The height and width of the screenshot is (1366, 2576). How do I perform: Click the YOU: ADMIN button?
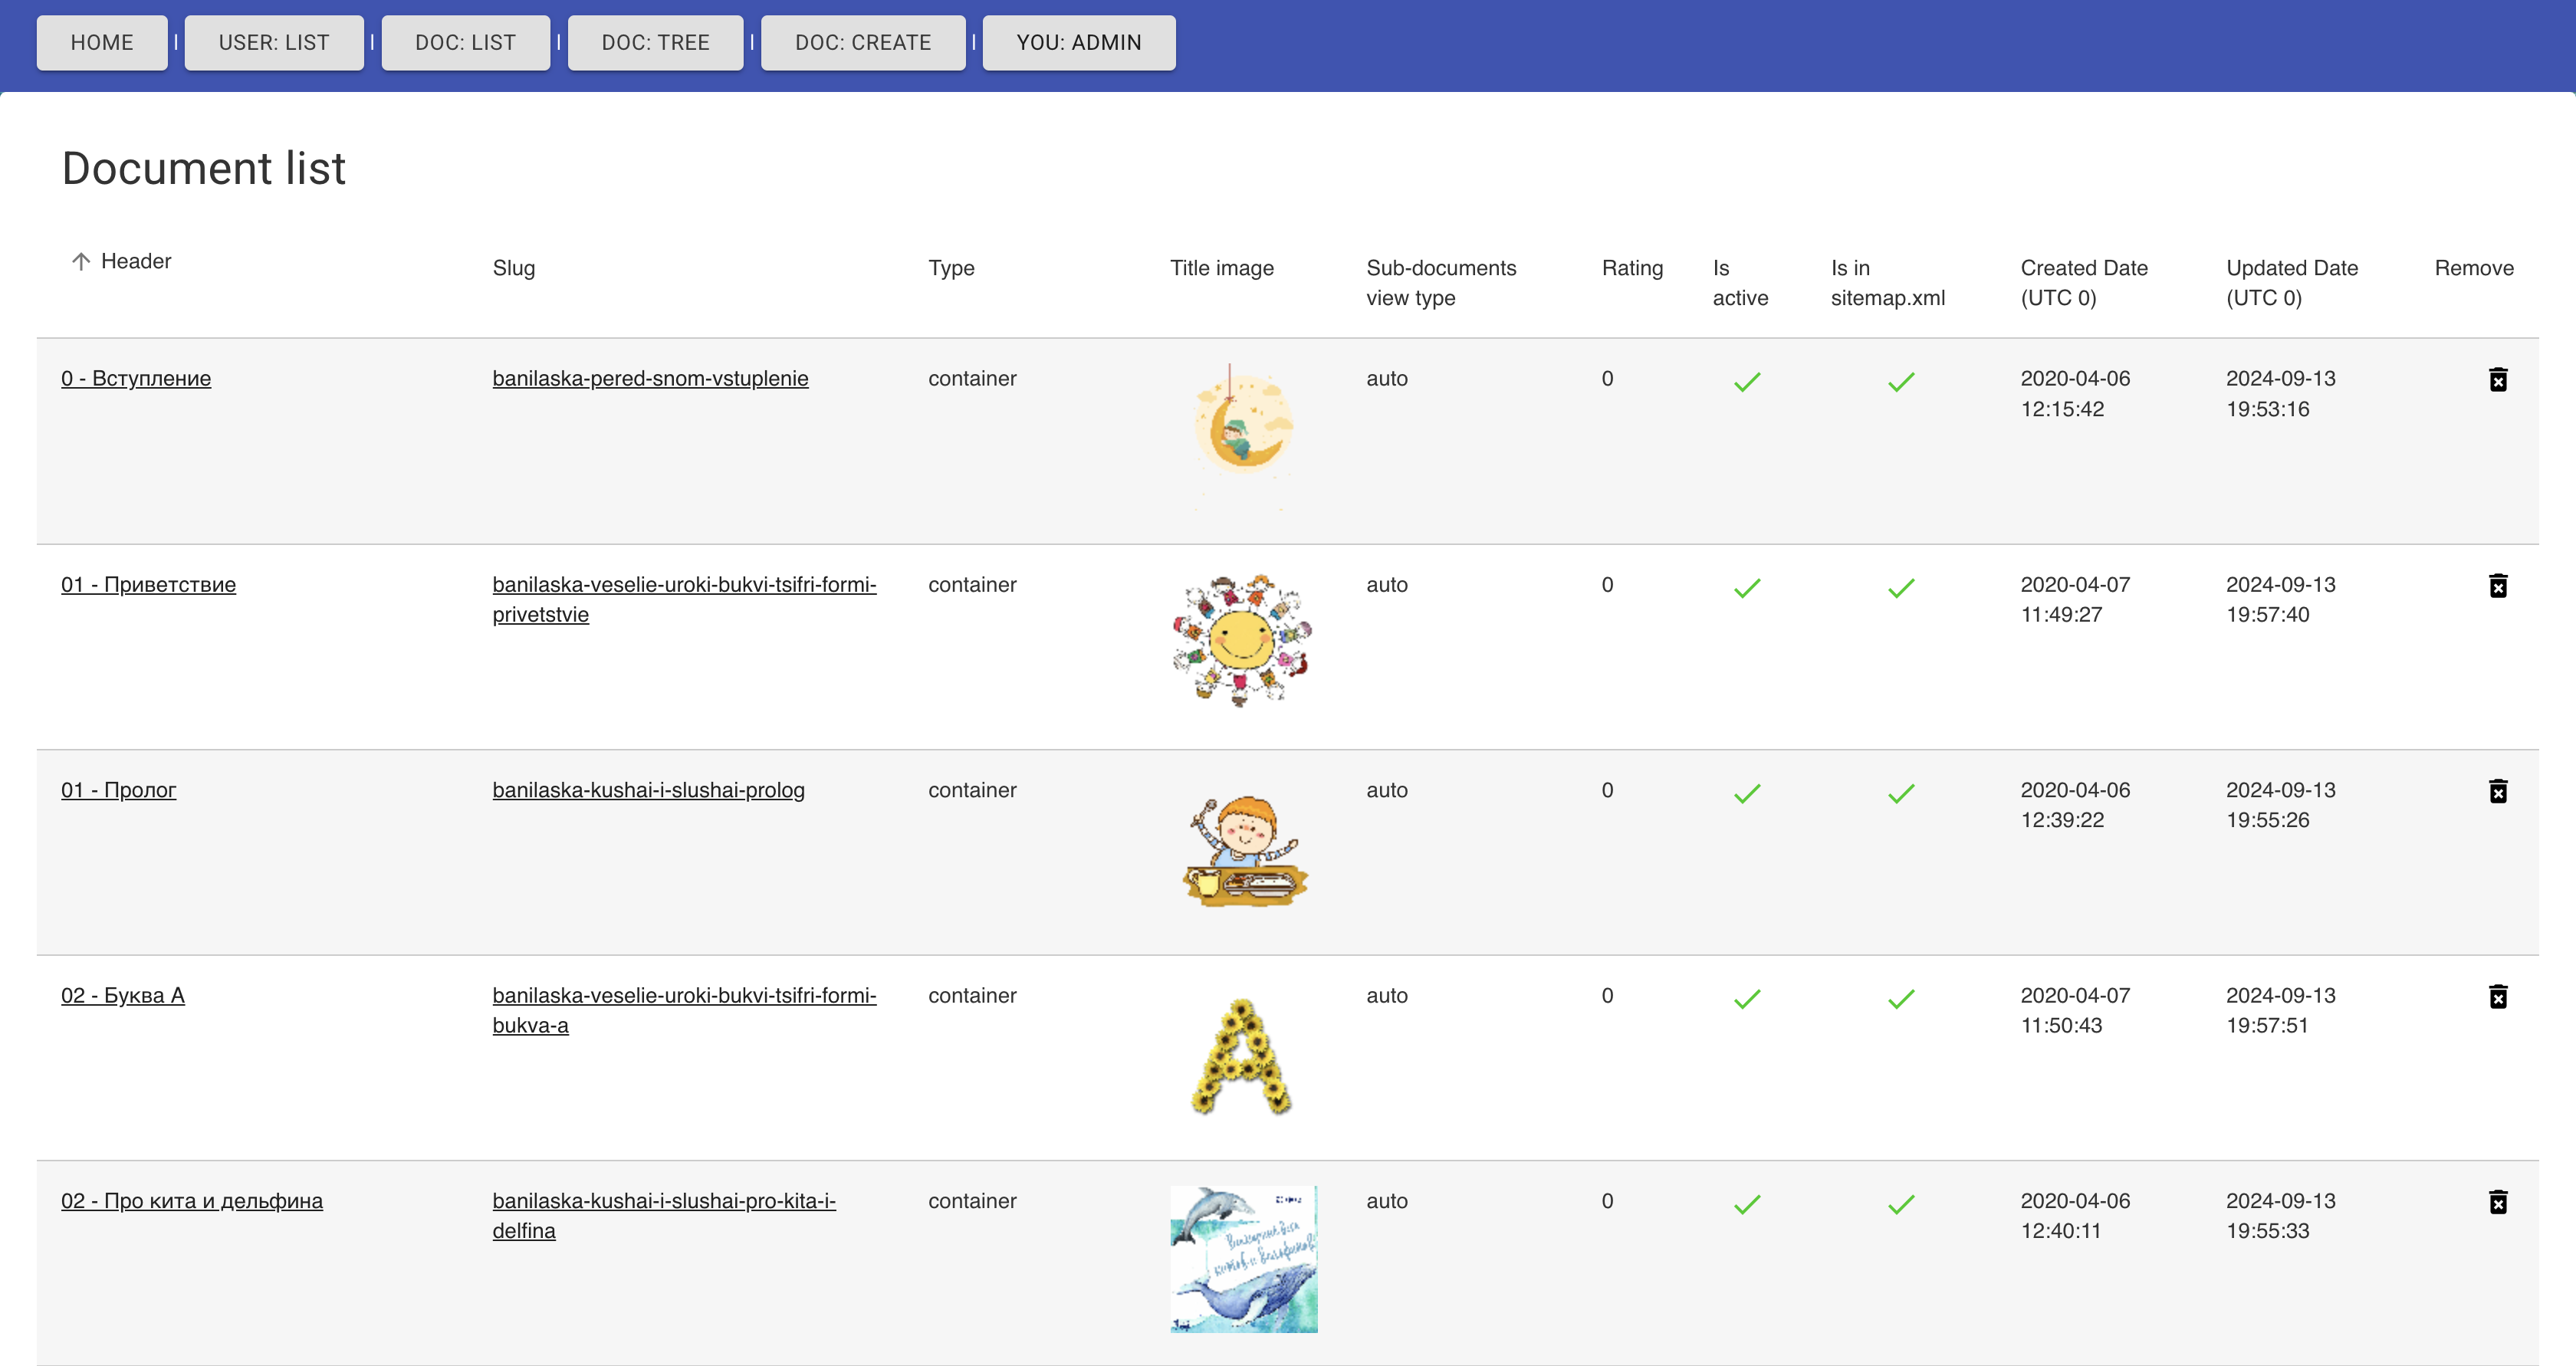[x=1078, y=43]
